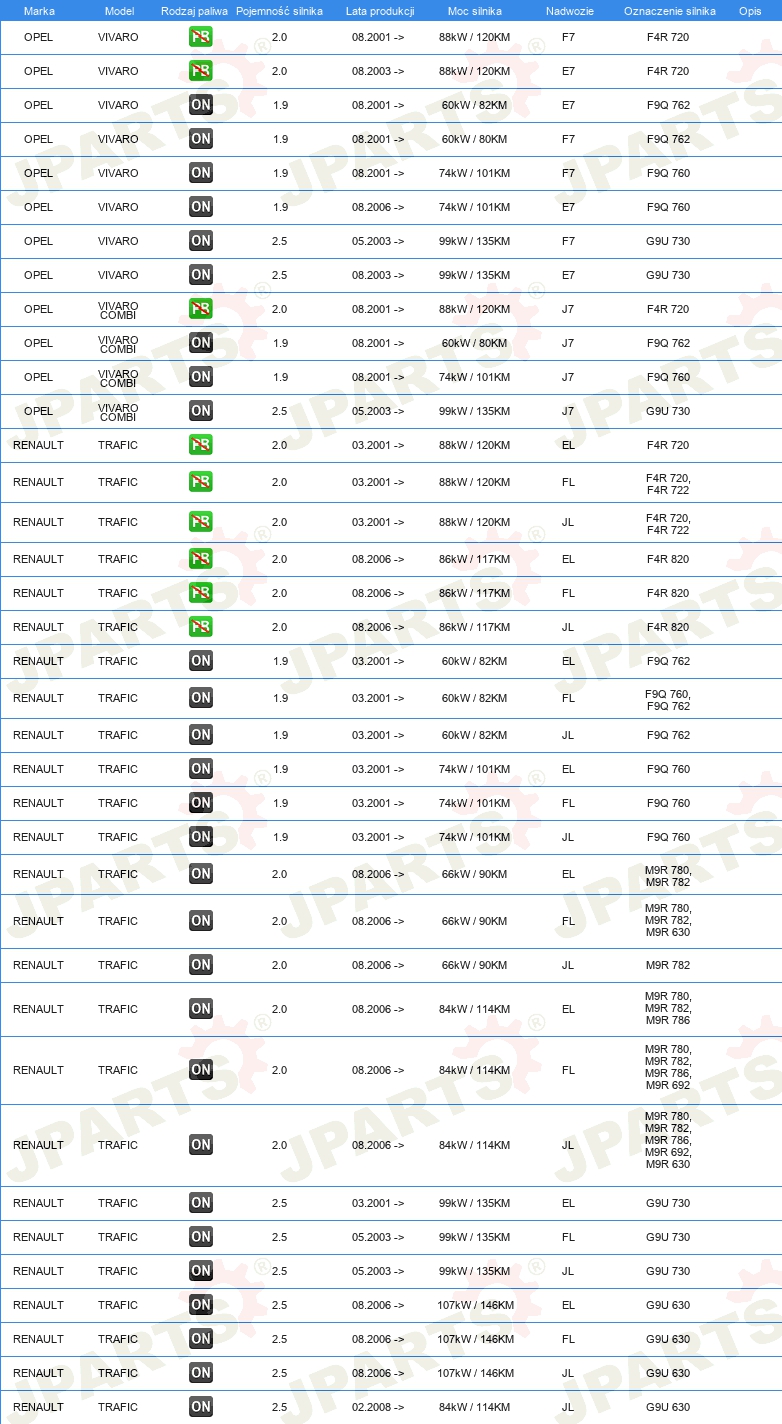The width and height of the screenshot is (782, 1424).
Task: Click ON icon in Vivaro 74kW F7 row
Action: coord(201,173)
